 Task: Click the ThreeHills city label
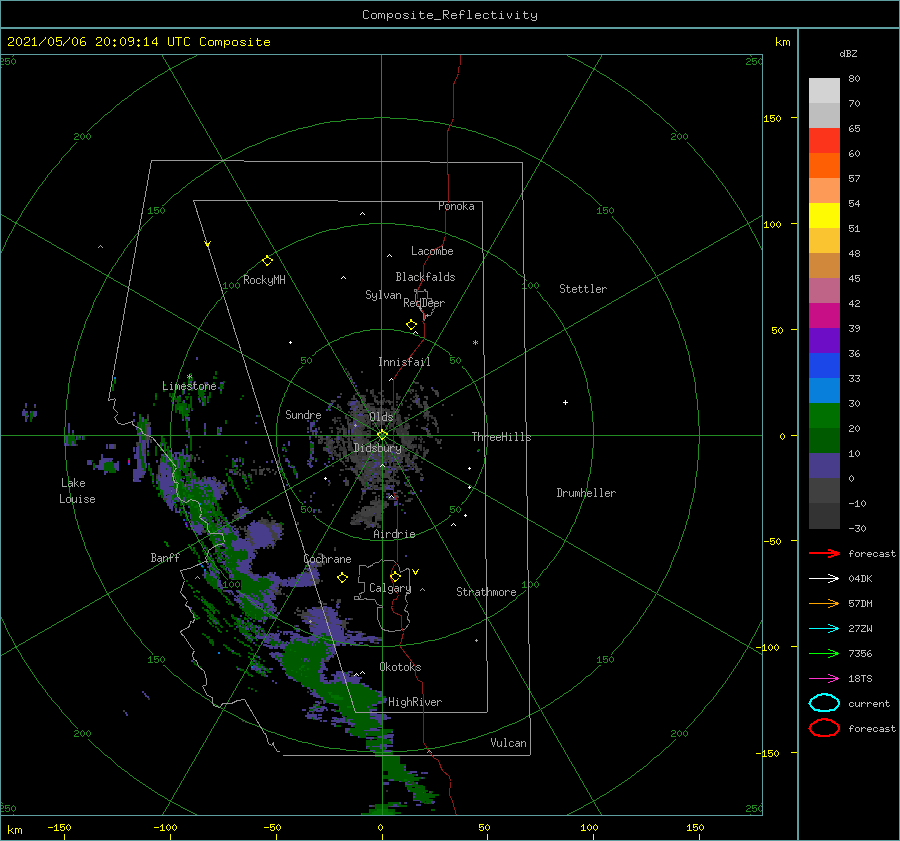click(502, 437)
